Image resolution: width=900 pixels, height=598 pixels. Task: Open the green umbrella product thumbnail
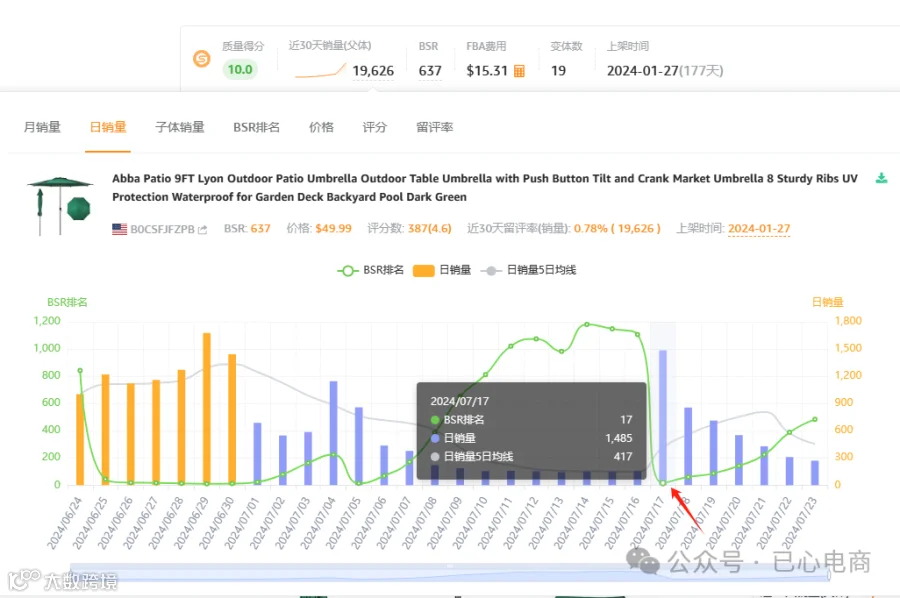point(60,205)
